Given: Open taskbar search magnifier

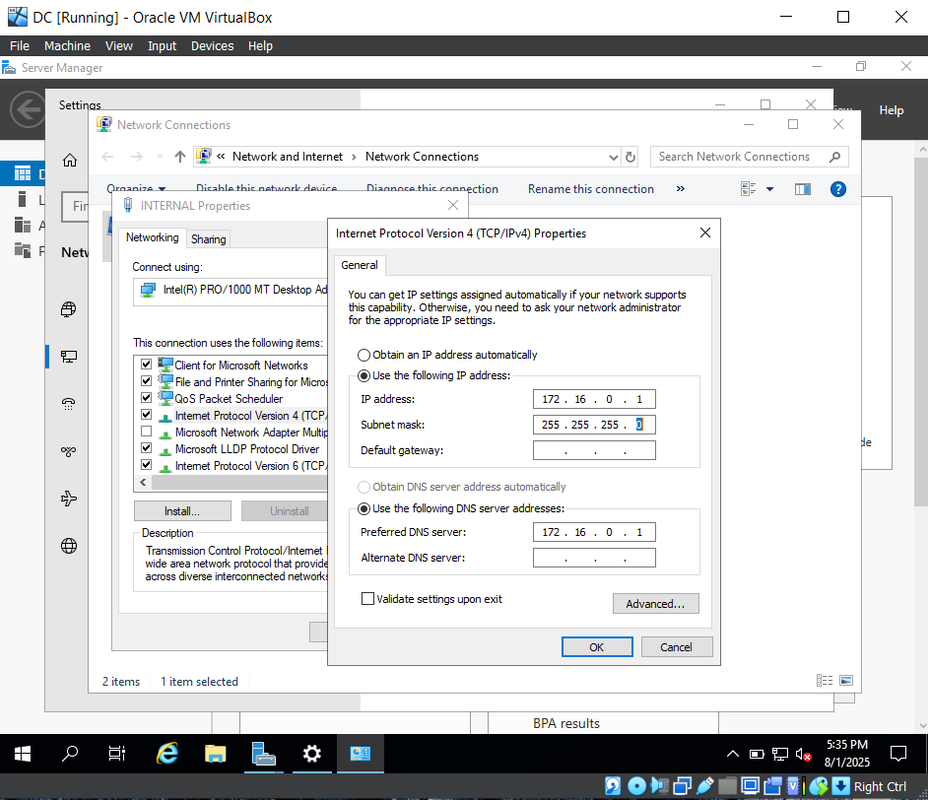Looking at the screenshot, I should tap(70, 753).
